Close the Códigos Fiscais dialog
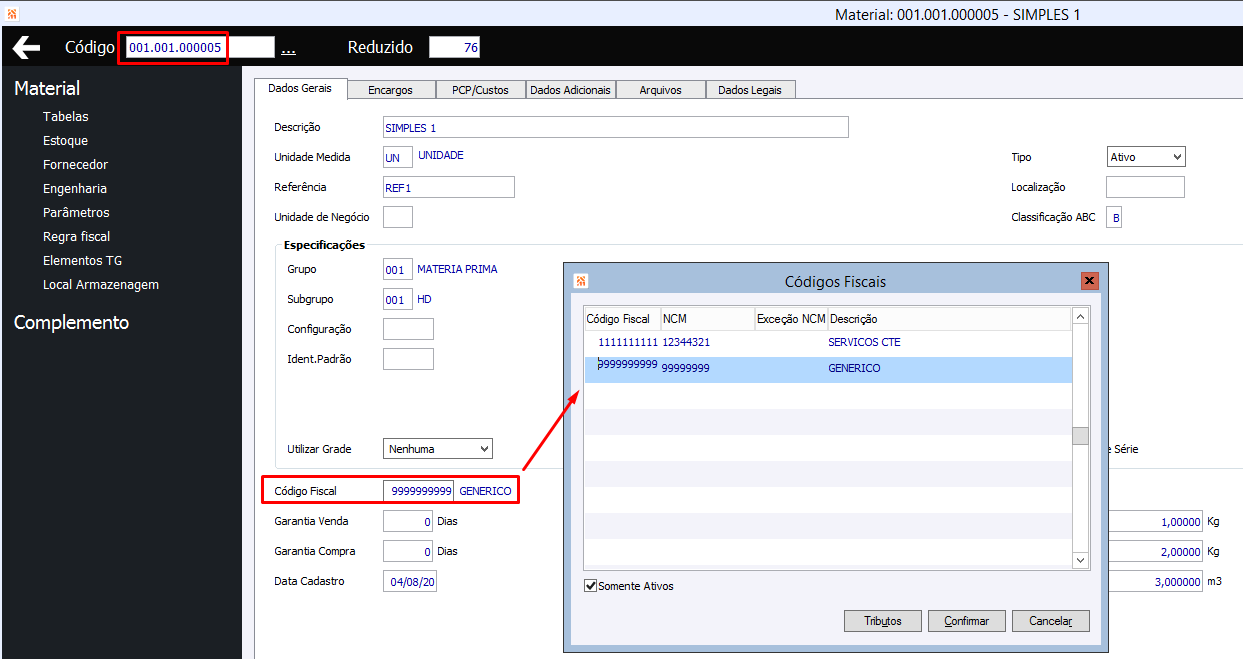 tap(1089, 281)
